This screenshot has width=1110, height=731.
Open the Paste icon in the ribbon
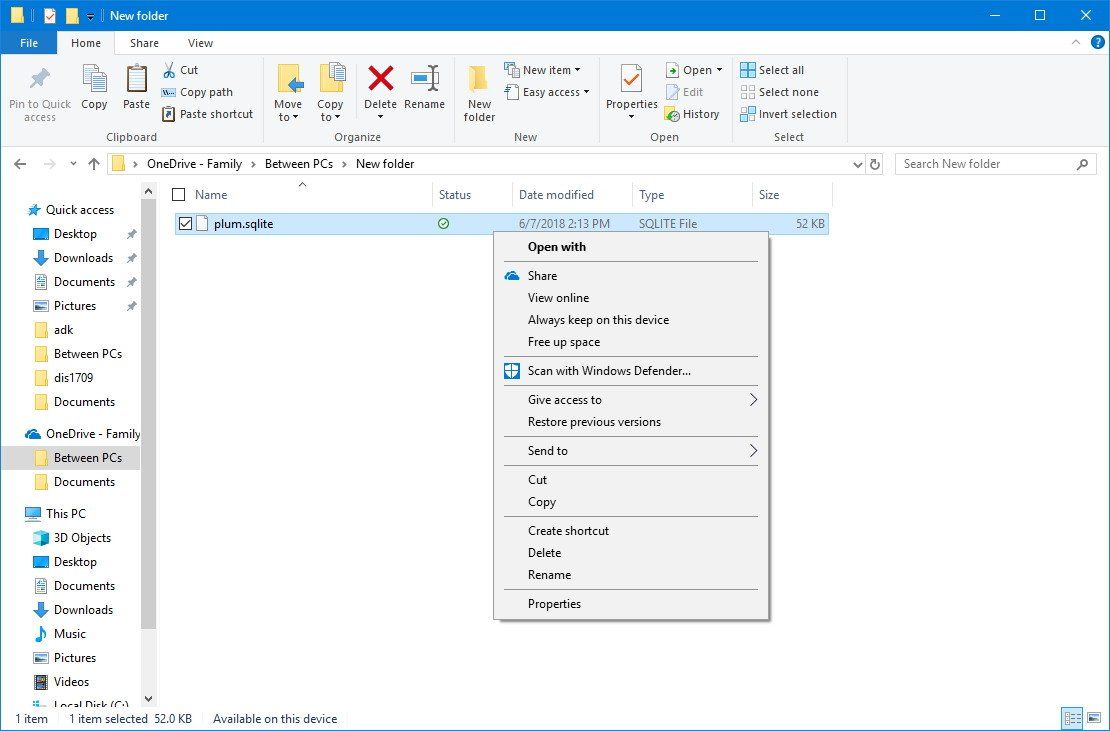click(136, 90)
